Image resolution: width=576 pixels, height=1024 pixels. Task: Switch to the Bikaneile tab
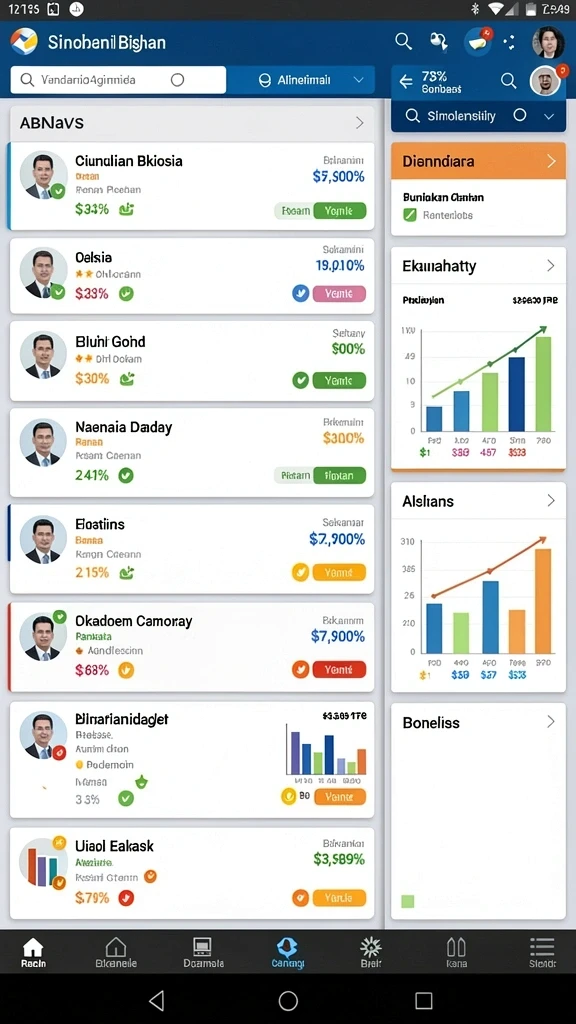pos(116,952)
